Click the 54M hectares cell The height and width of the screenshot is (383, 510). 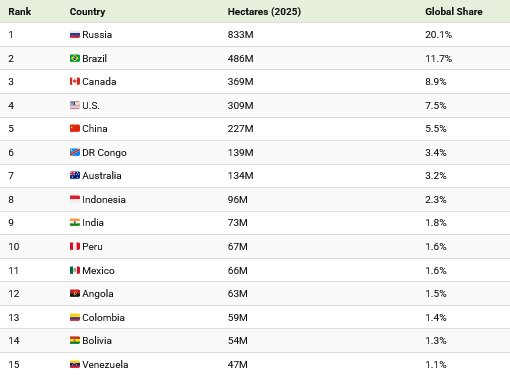(238, 341)
